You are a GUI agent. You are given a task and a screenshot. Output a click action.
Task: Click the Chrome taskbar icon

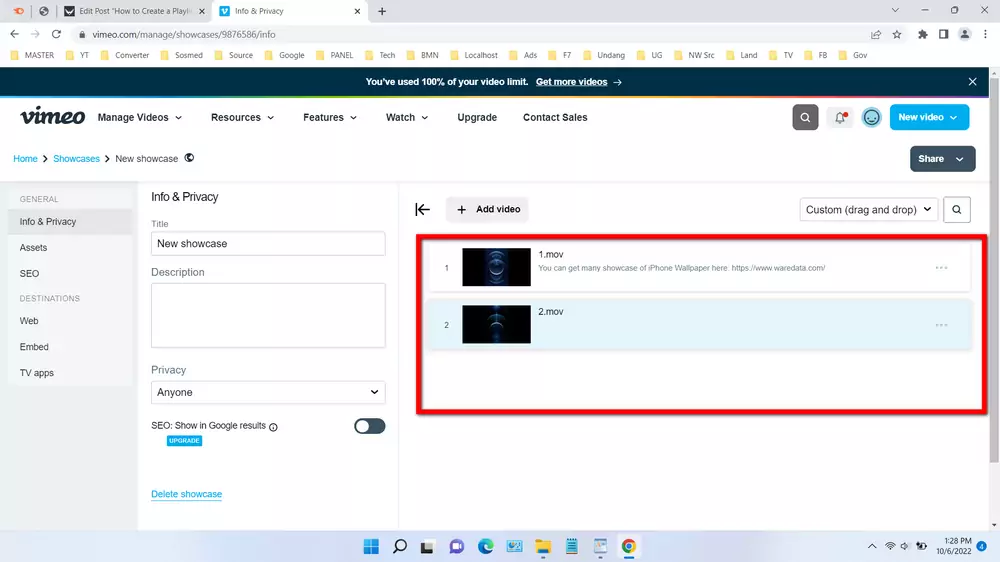tap(629, 547)
